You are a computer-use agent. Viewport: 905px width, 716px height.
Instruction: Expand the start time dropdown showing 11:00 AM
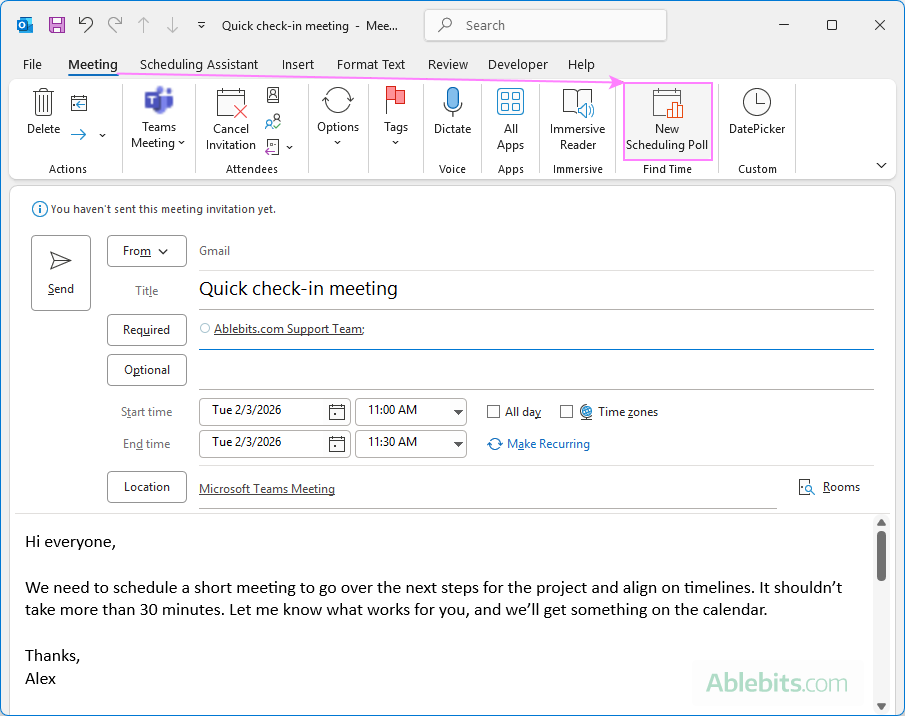[459, 411]
